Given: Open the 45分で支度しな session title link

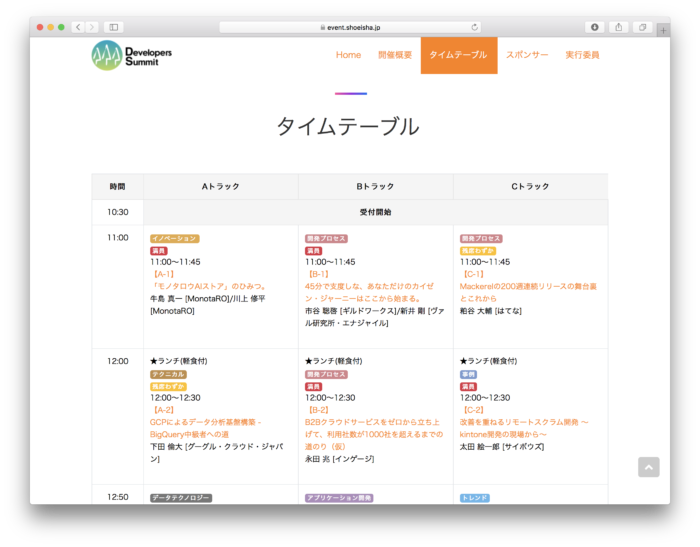Looking at the screenshot, I should click(x=369, y=292).
